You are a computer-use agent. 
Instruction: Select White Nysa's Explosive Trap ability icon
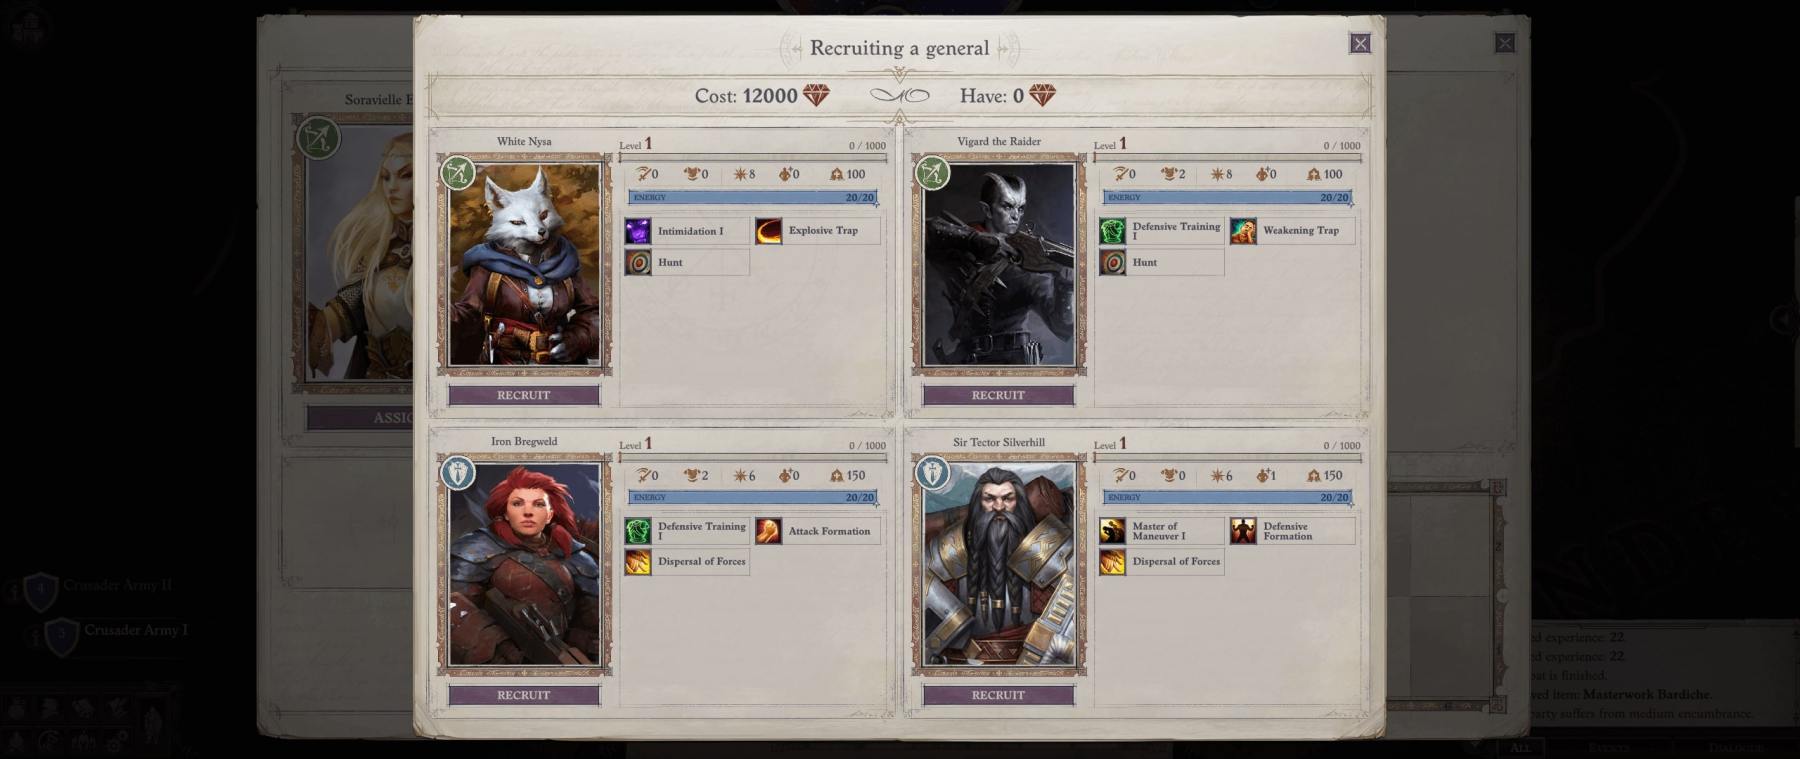769,231
